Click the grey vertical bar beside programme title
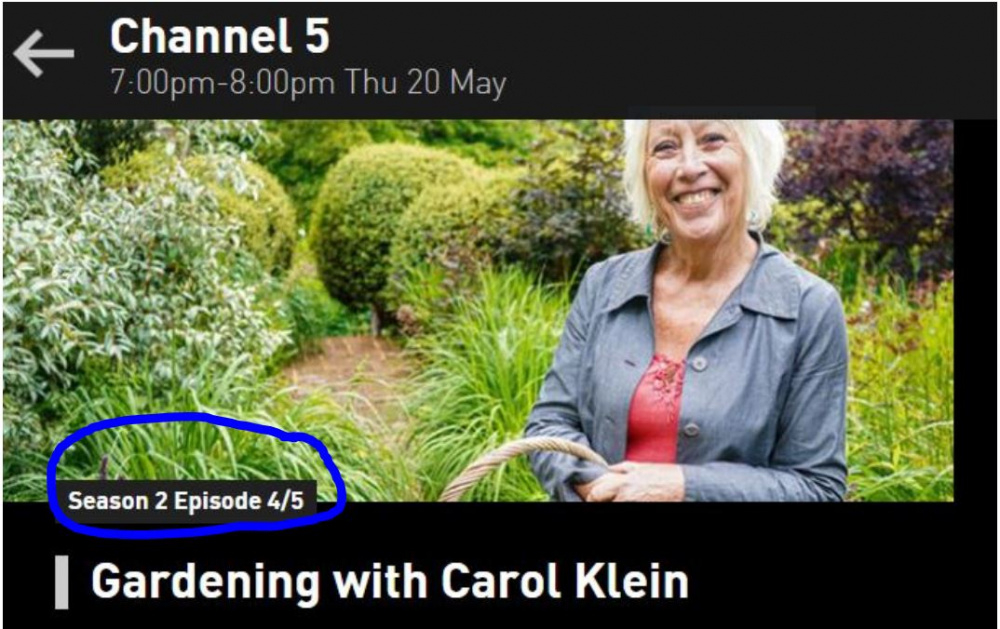 tap(61, 582)
